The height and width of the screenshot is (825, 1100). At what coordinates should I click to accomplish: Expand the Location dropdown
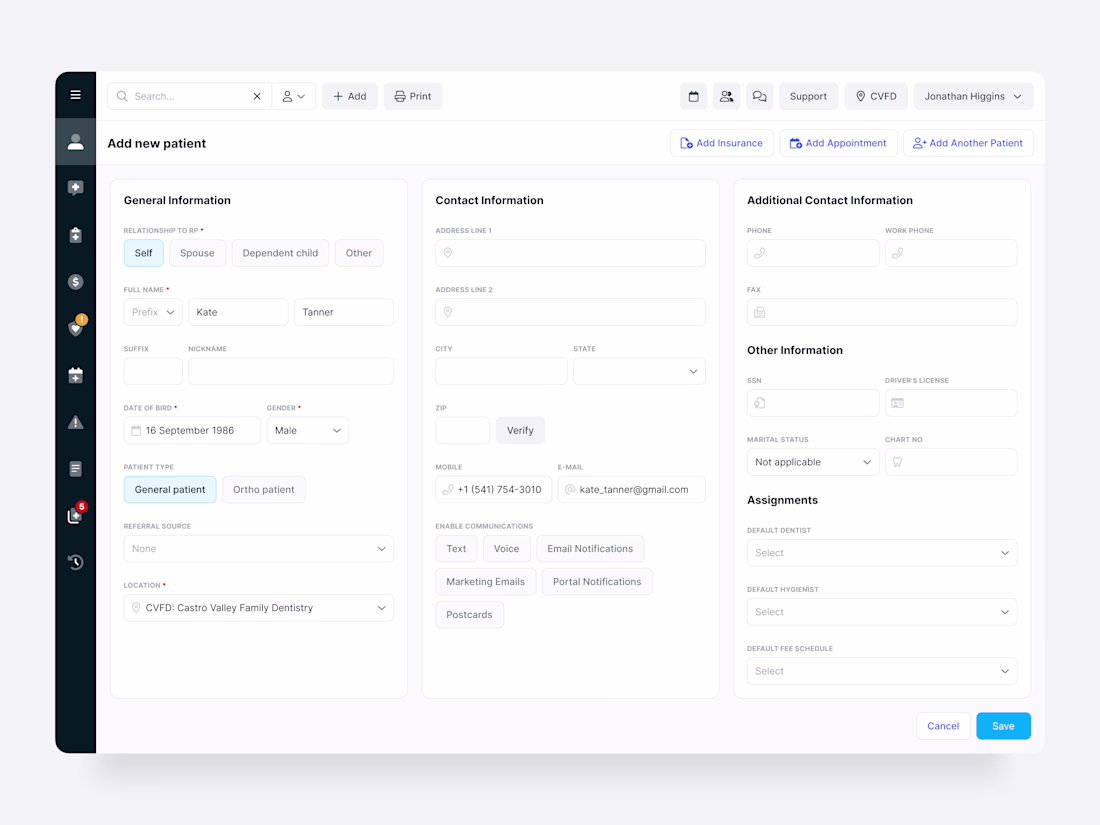tap(258, 608)
